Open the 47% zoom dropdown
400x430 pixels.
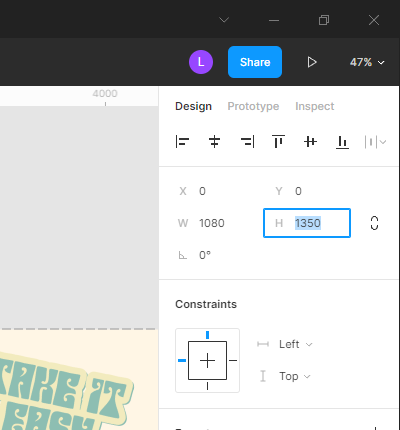367,62
